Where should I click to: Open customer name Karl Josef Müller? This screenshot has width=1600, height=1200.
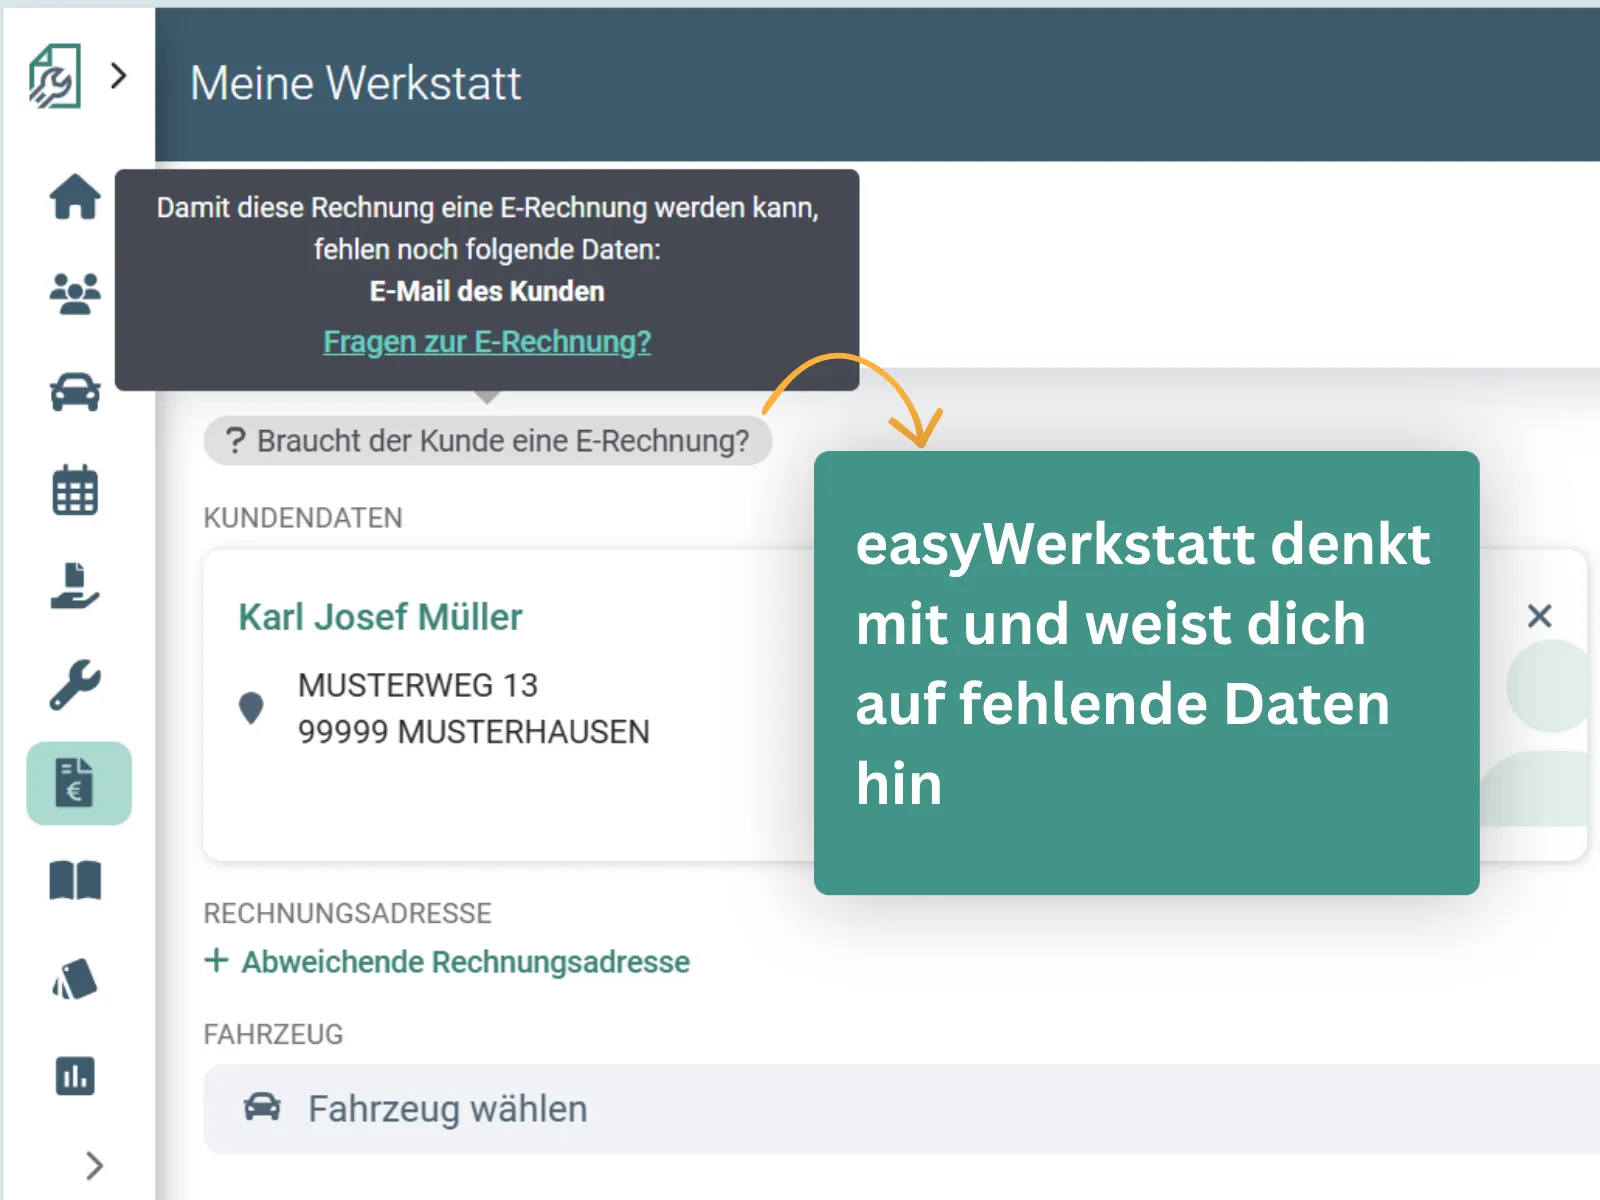[380, 617]
